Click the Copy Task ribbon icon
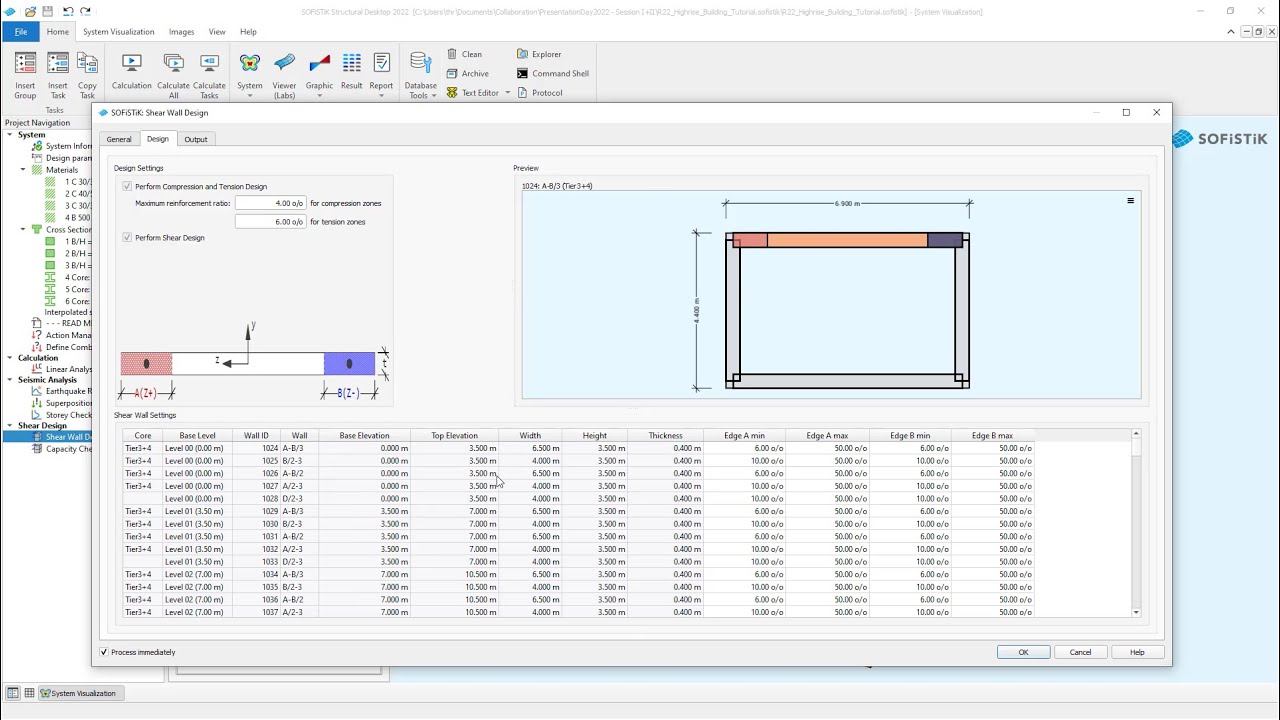Viewport: 1280px width, 720px height. (87, 64)
